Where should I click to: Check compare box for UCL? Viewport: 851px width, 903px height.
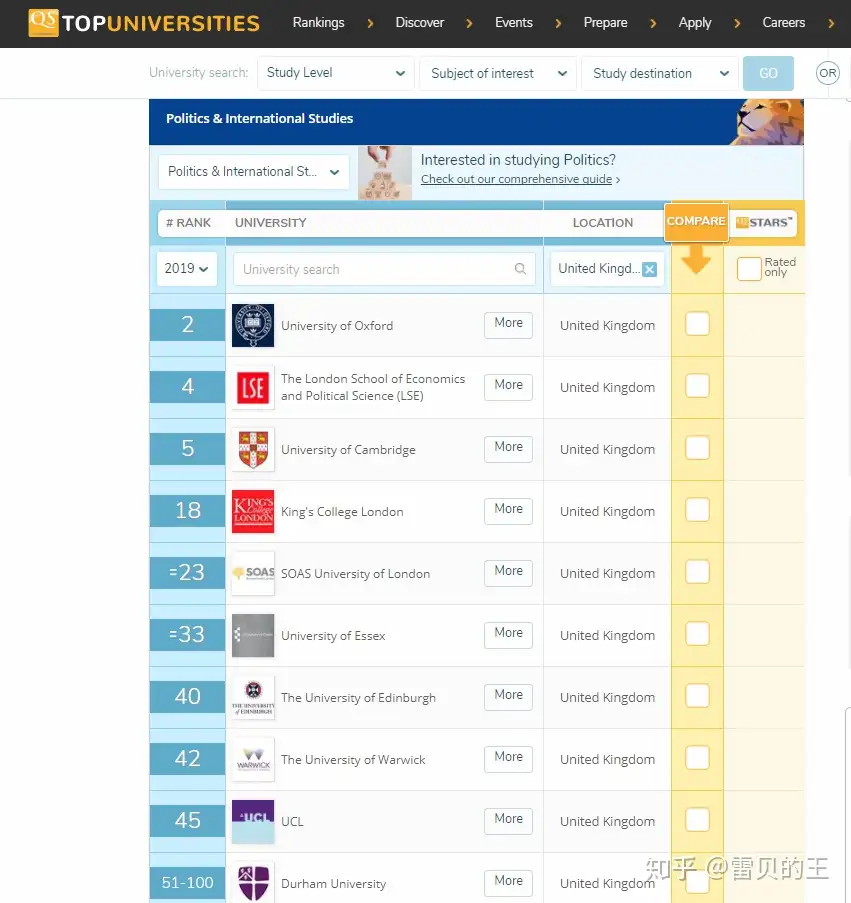[697, 820]
